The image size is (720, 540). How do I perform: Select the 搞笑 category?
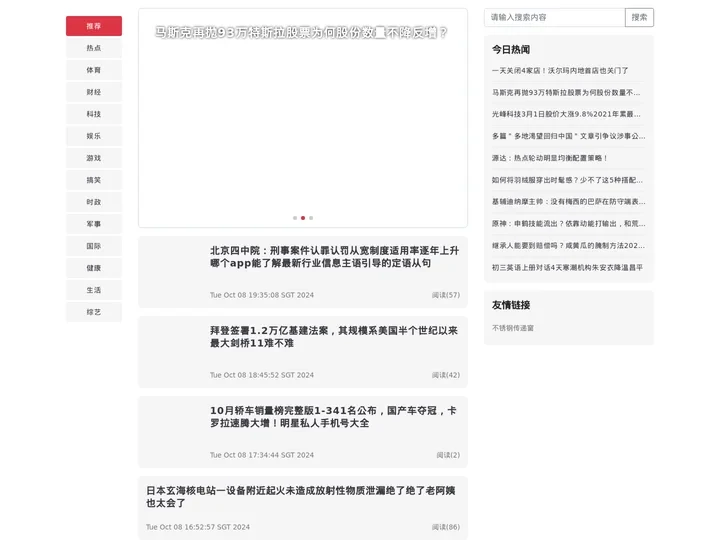(94, 180)
